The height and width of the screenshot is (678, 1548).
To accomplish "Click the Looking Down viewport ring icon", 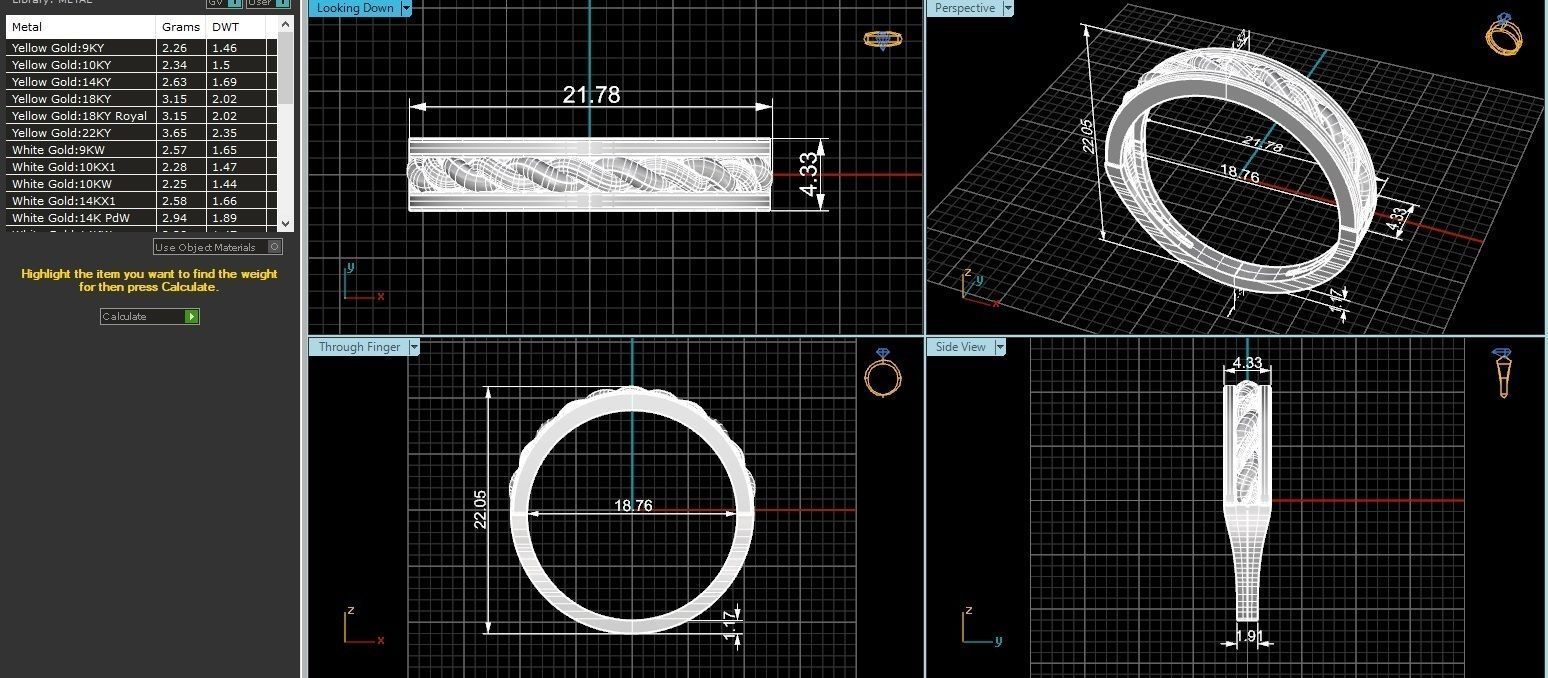I will [882, 40].
